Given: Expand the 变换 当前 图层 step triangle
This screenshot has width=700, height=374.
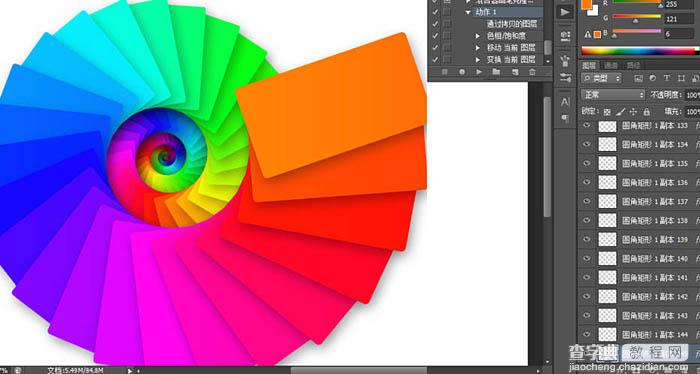Looking at the screenshot, I should pos(478,59).
